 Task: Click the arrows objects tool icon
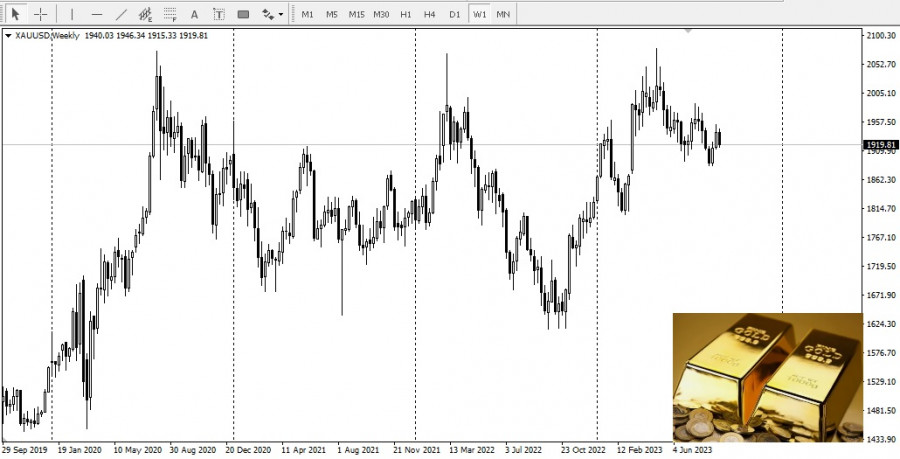267,14
